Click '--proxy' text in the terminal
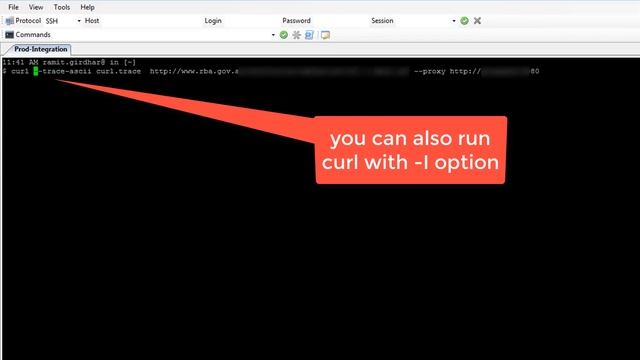This screenshot has height=360, width=640. click(429, 71)
